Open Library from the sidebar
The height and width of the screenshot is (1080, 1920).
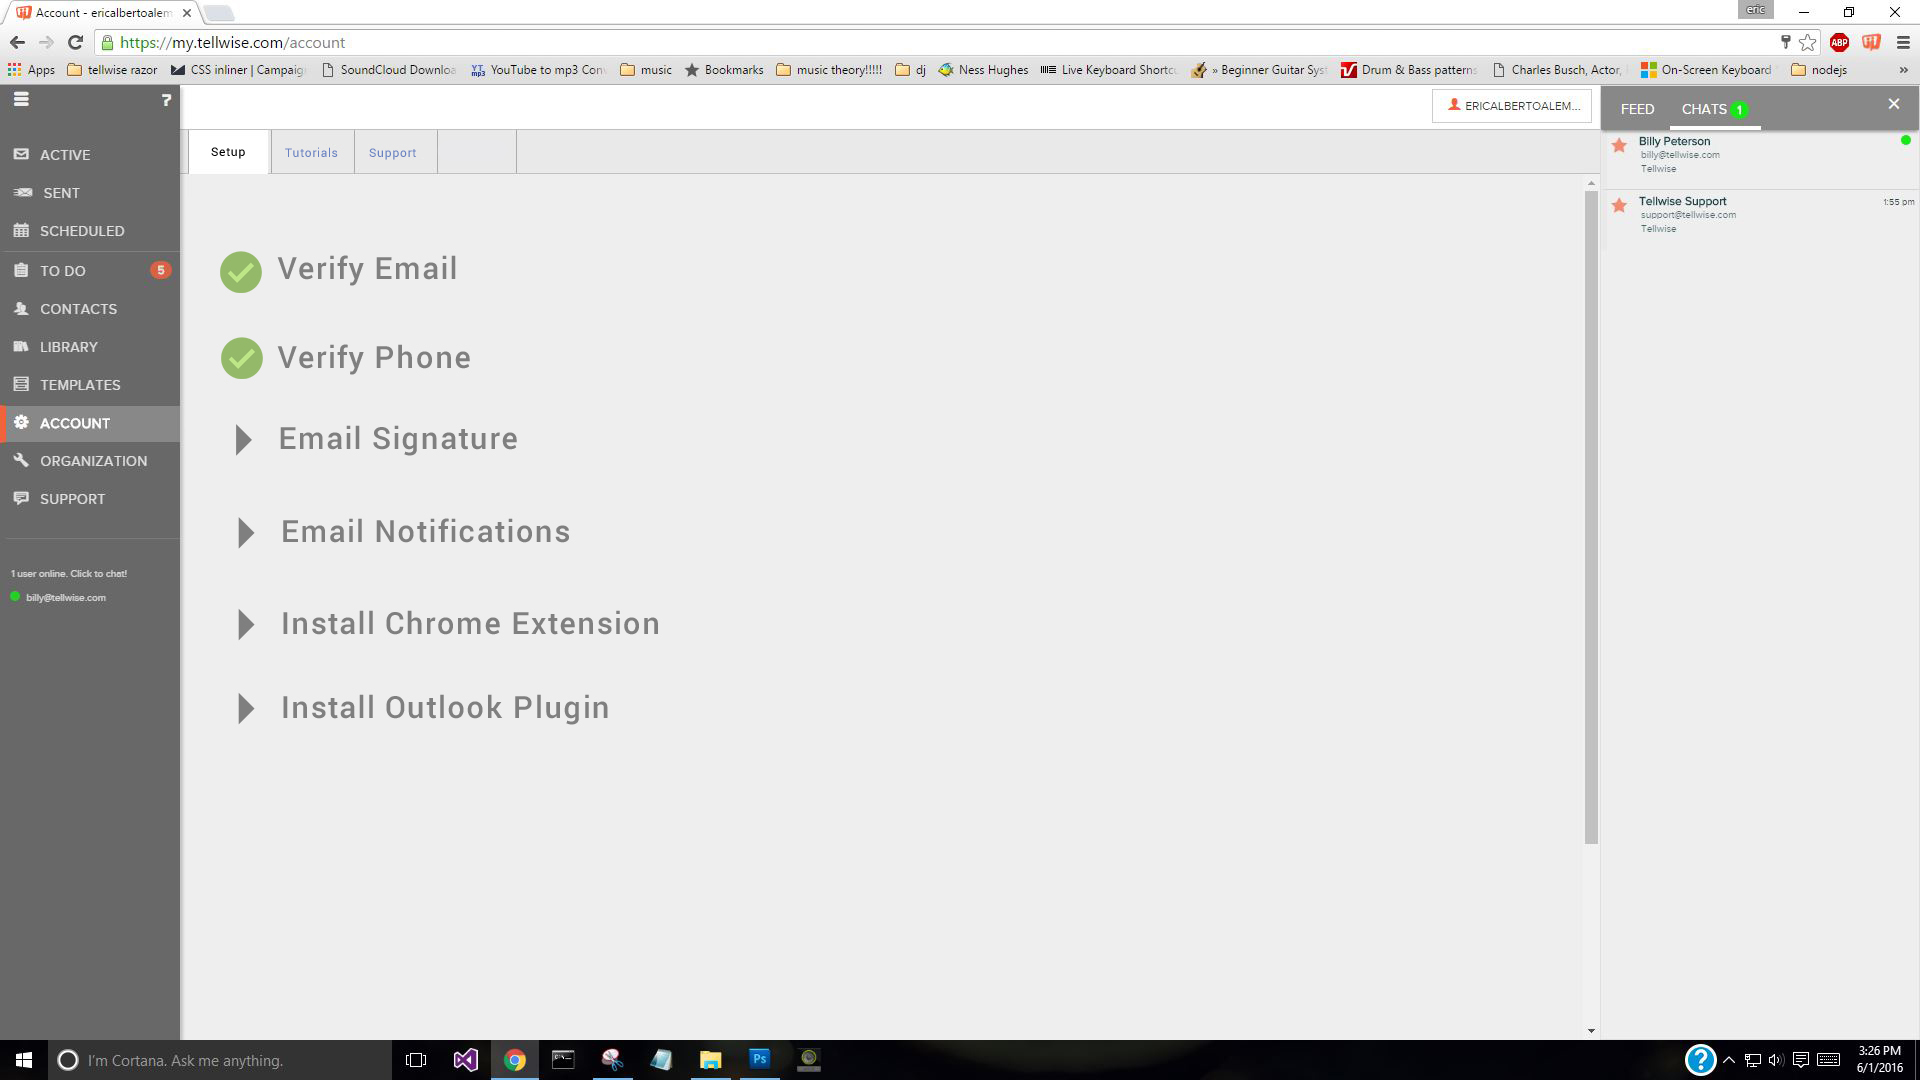(68, 347)
